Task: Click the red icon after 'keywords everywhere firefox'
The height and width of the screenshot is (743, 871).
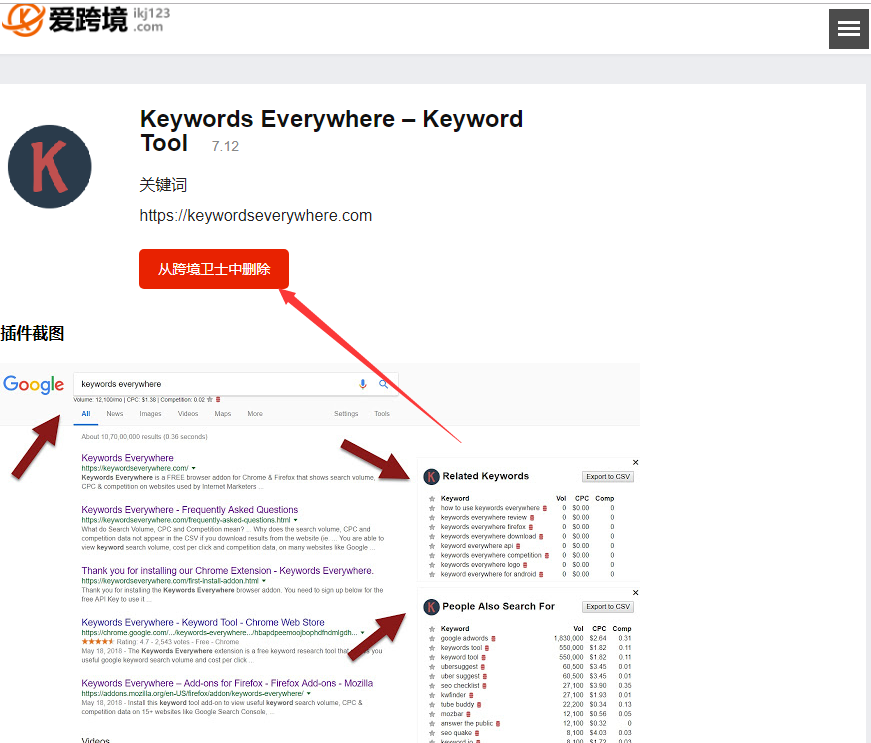Action: (x=530, y=527)
